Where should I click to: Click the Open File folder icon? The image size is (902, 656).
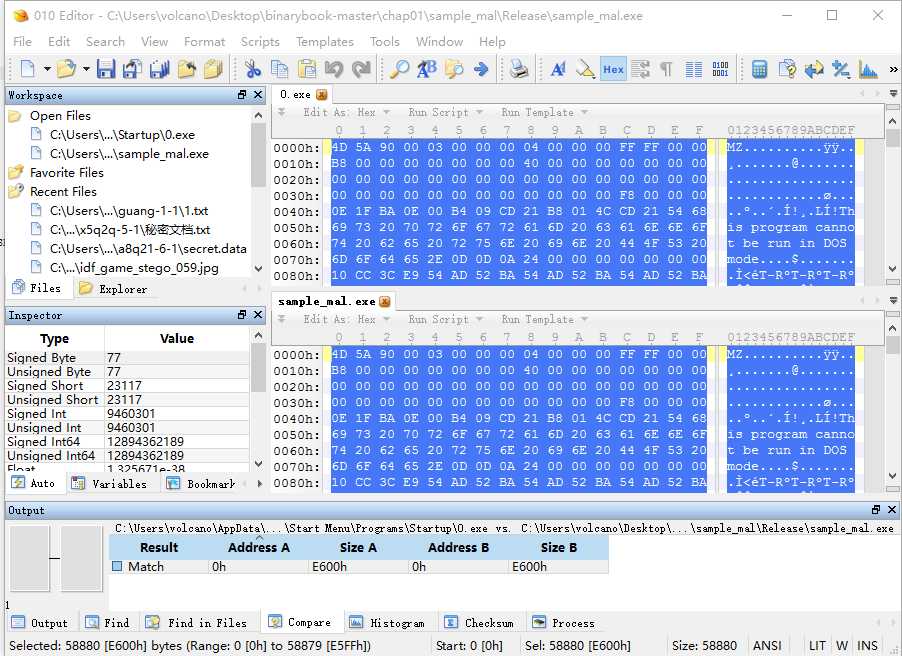66,70
